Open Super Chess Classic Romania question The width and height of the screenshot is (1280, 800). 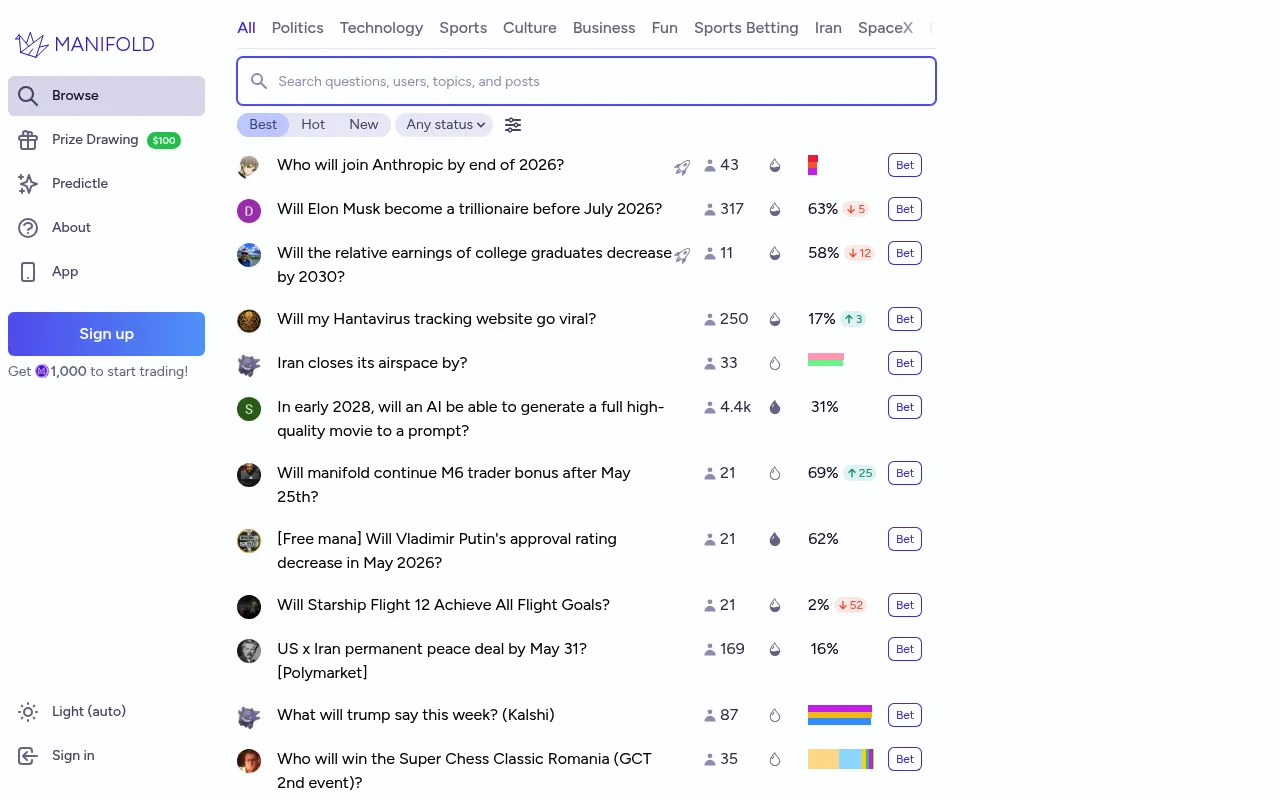[x=464, y=771]
